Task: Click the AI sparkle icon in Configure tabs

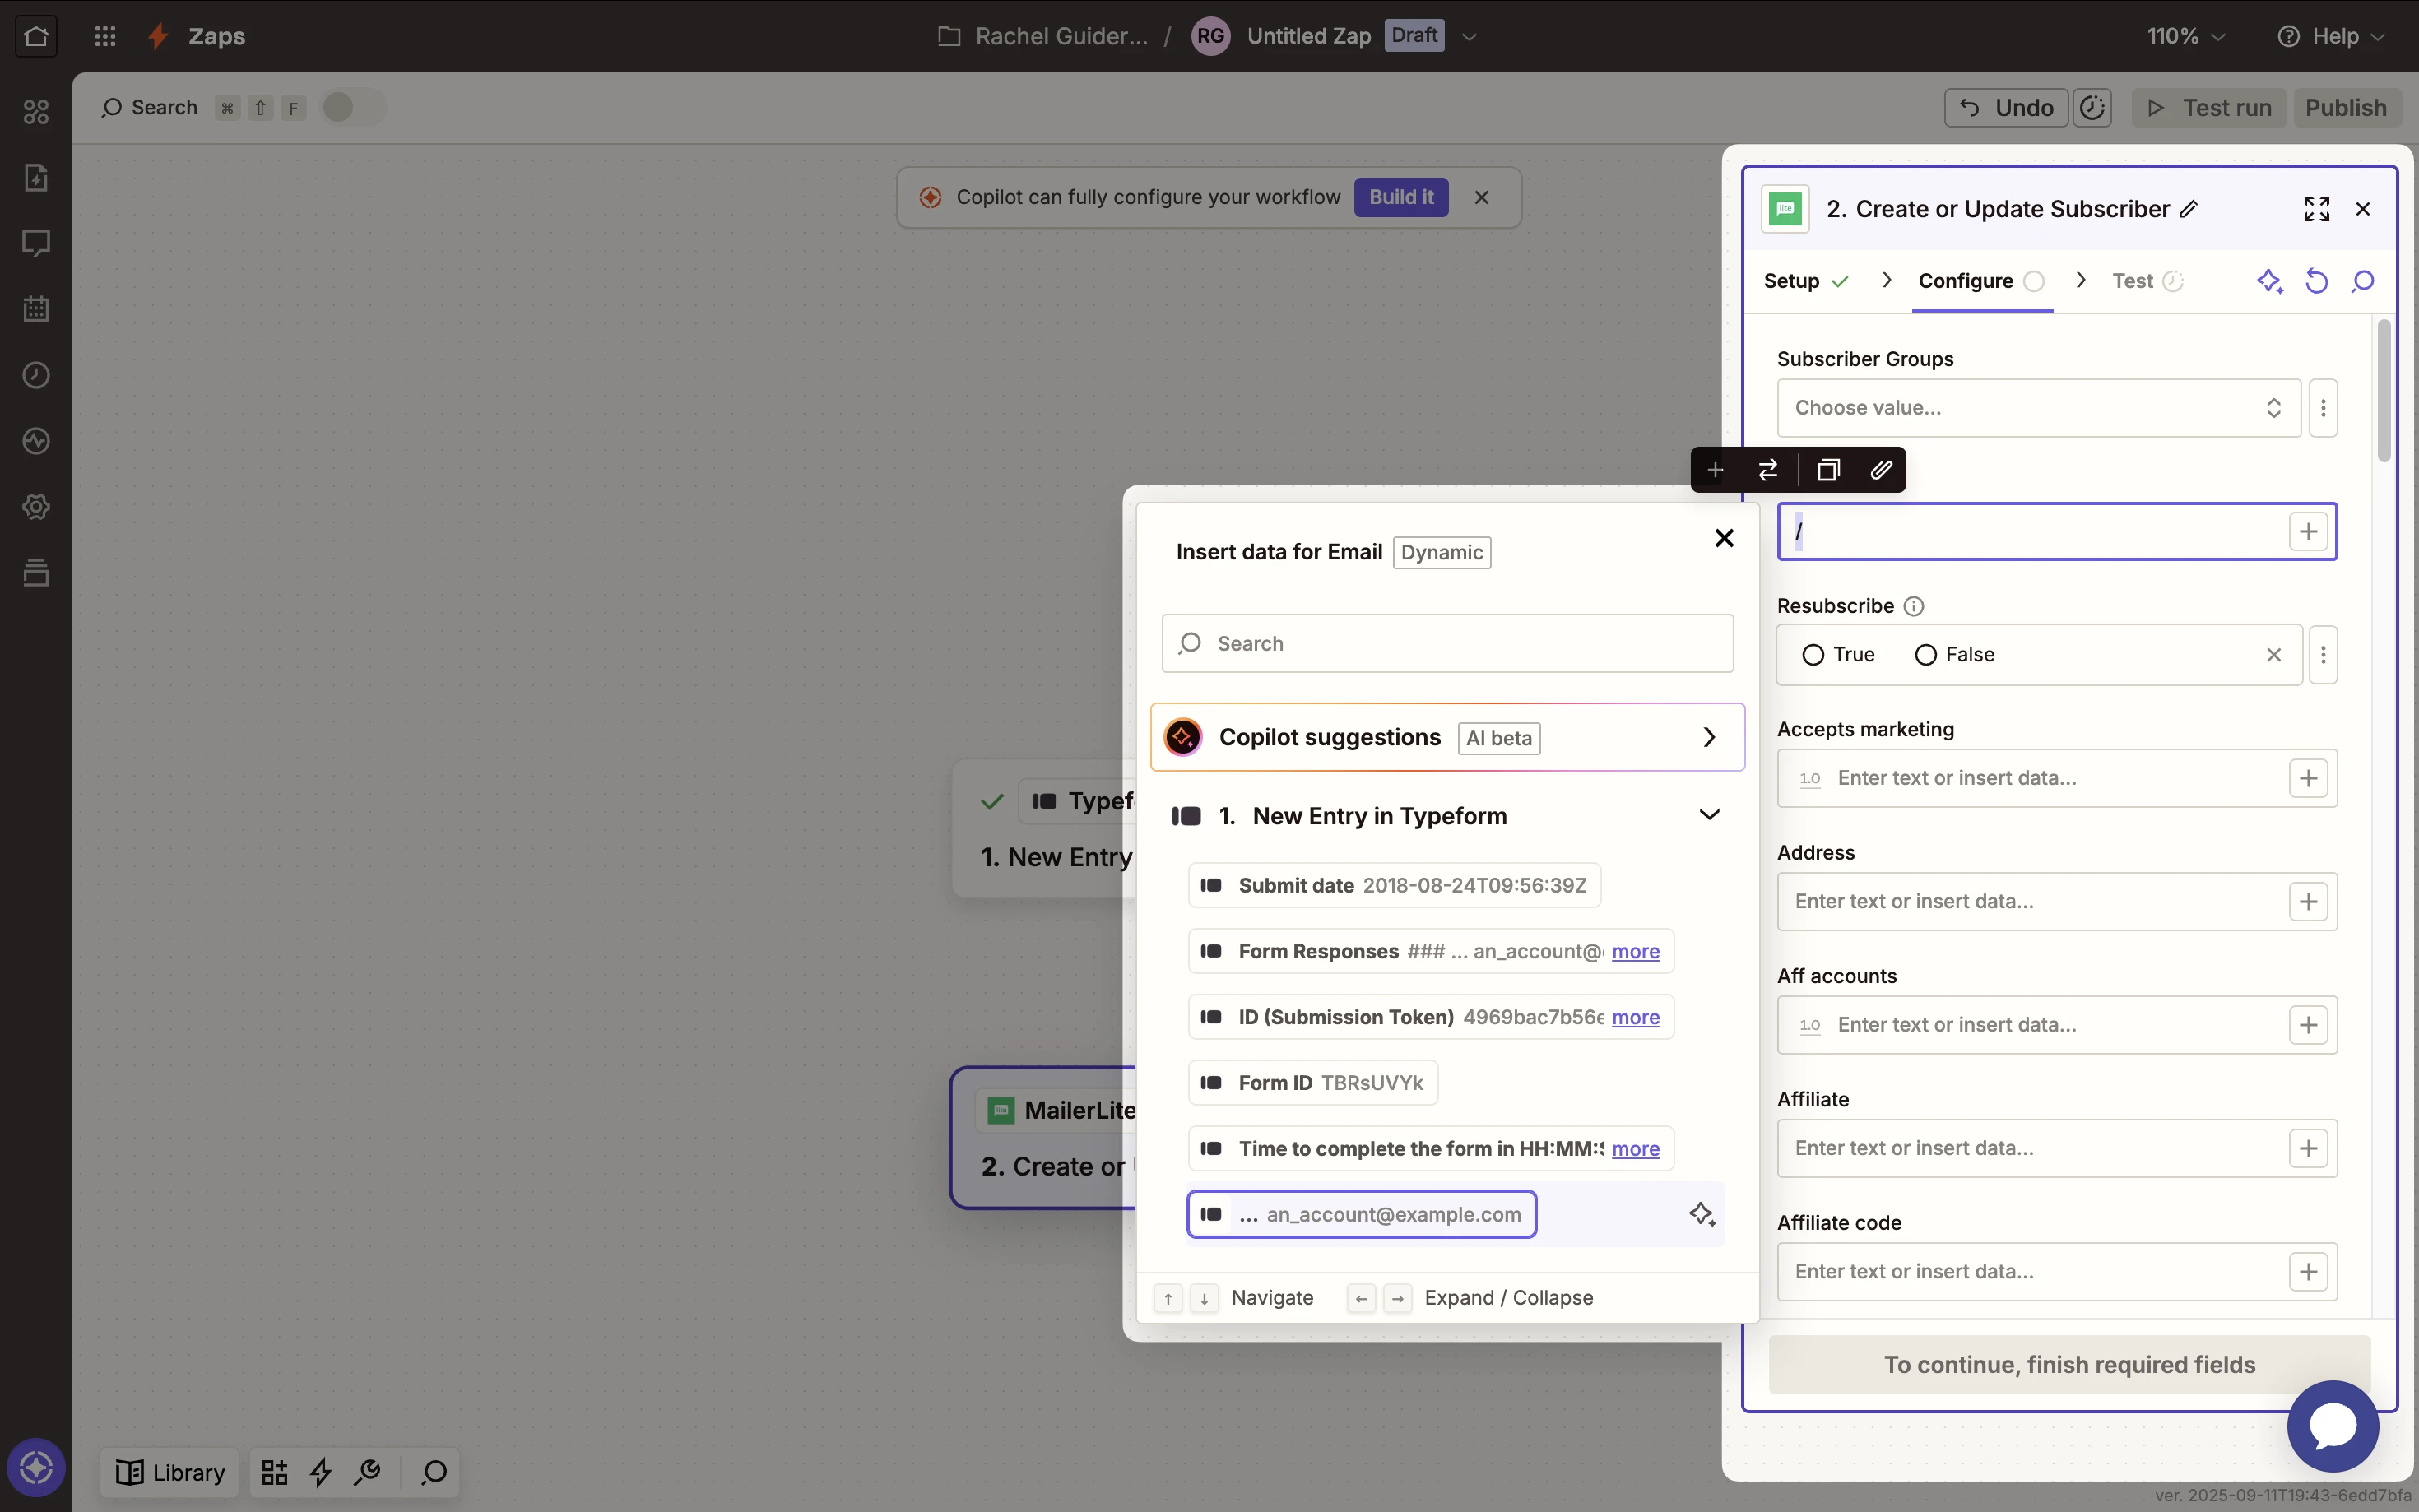Action: [x=2270, y=281]
